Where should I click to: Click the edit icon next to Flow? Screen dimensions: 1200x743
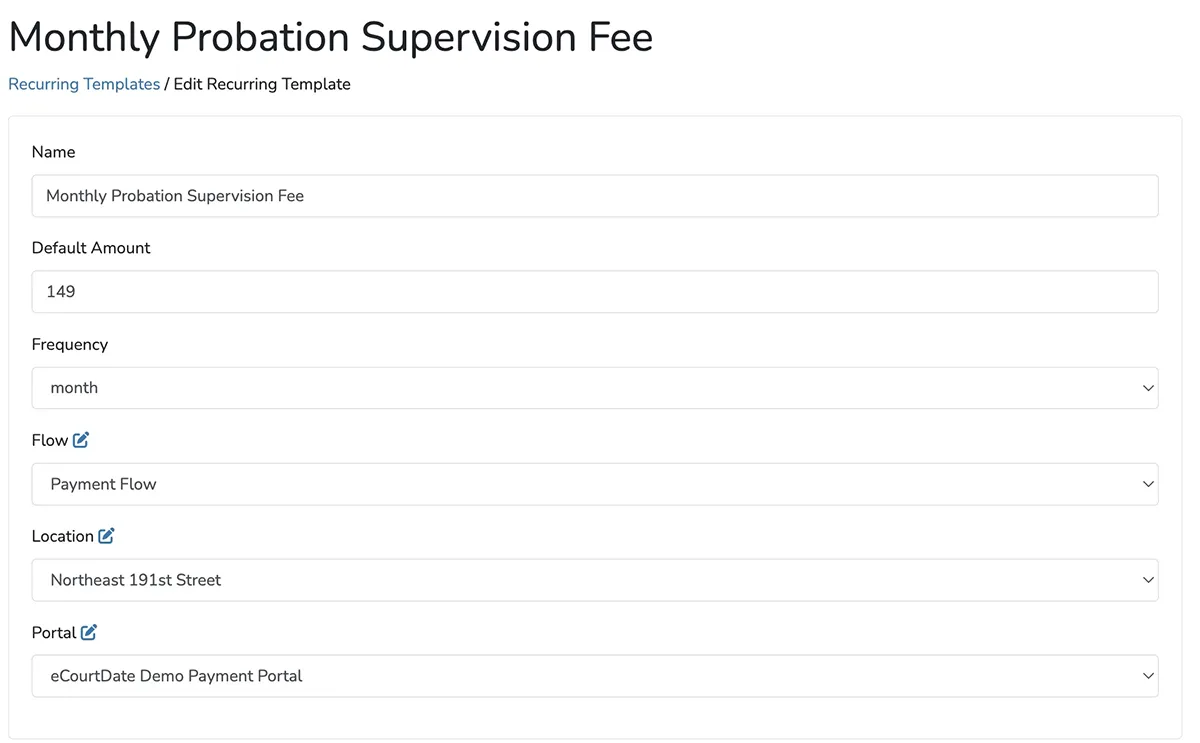81,439
